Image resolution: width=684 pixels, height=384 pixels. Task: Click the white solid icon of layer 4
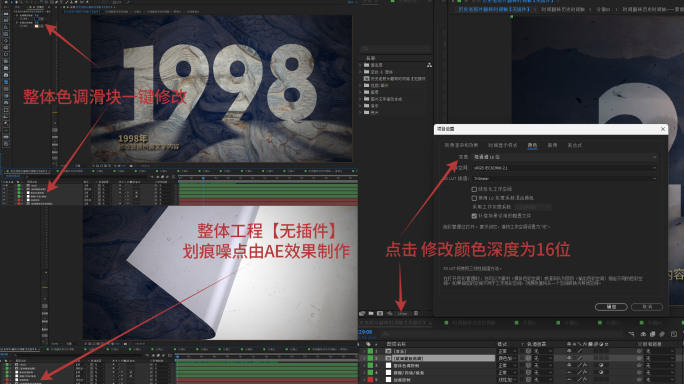point(388,372)
